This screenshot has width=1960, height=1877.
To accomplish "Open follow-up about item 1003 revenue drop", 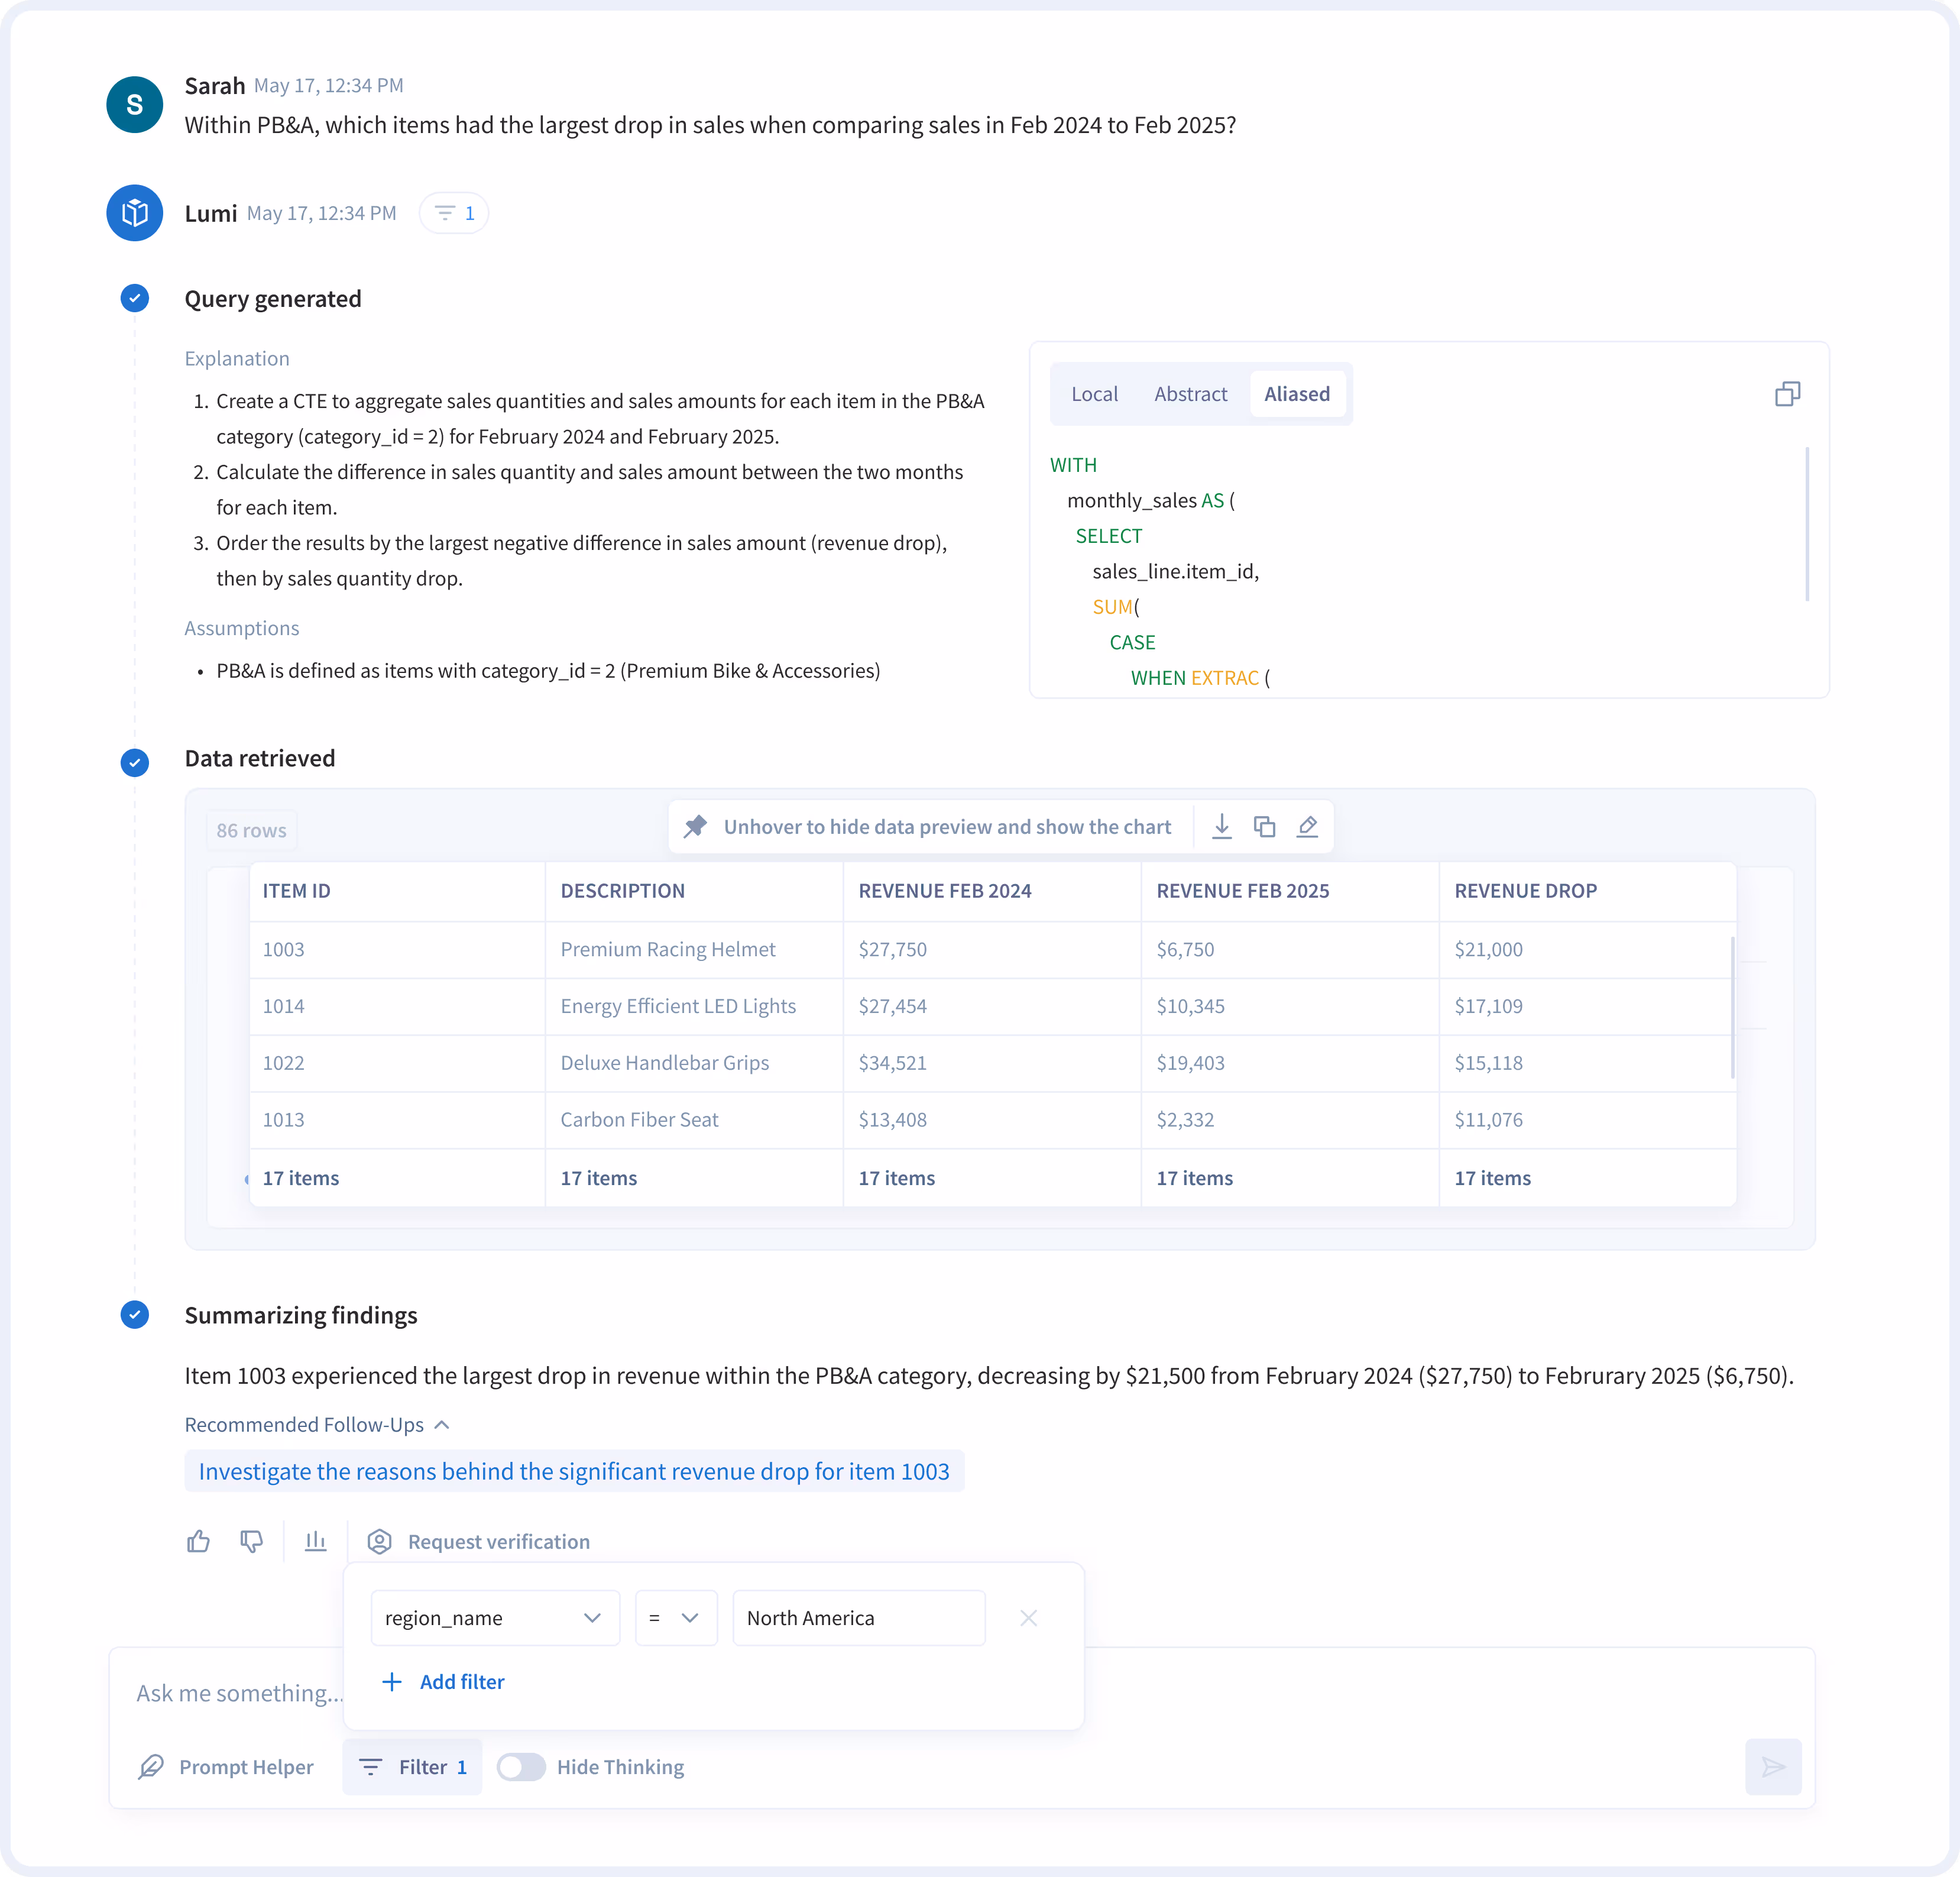I will [574, 1472].
